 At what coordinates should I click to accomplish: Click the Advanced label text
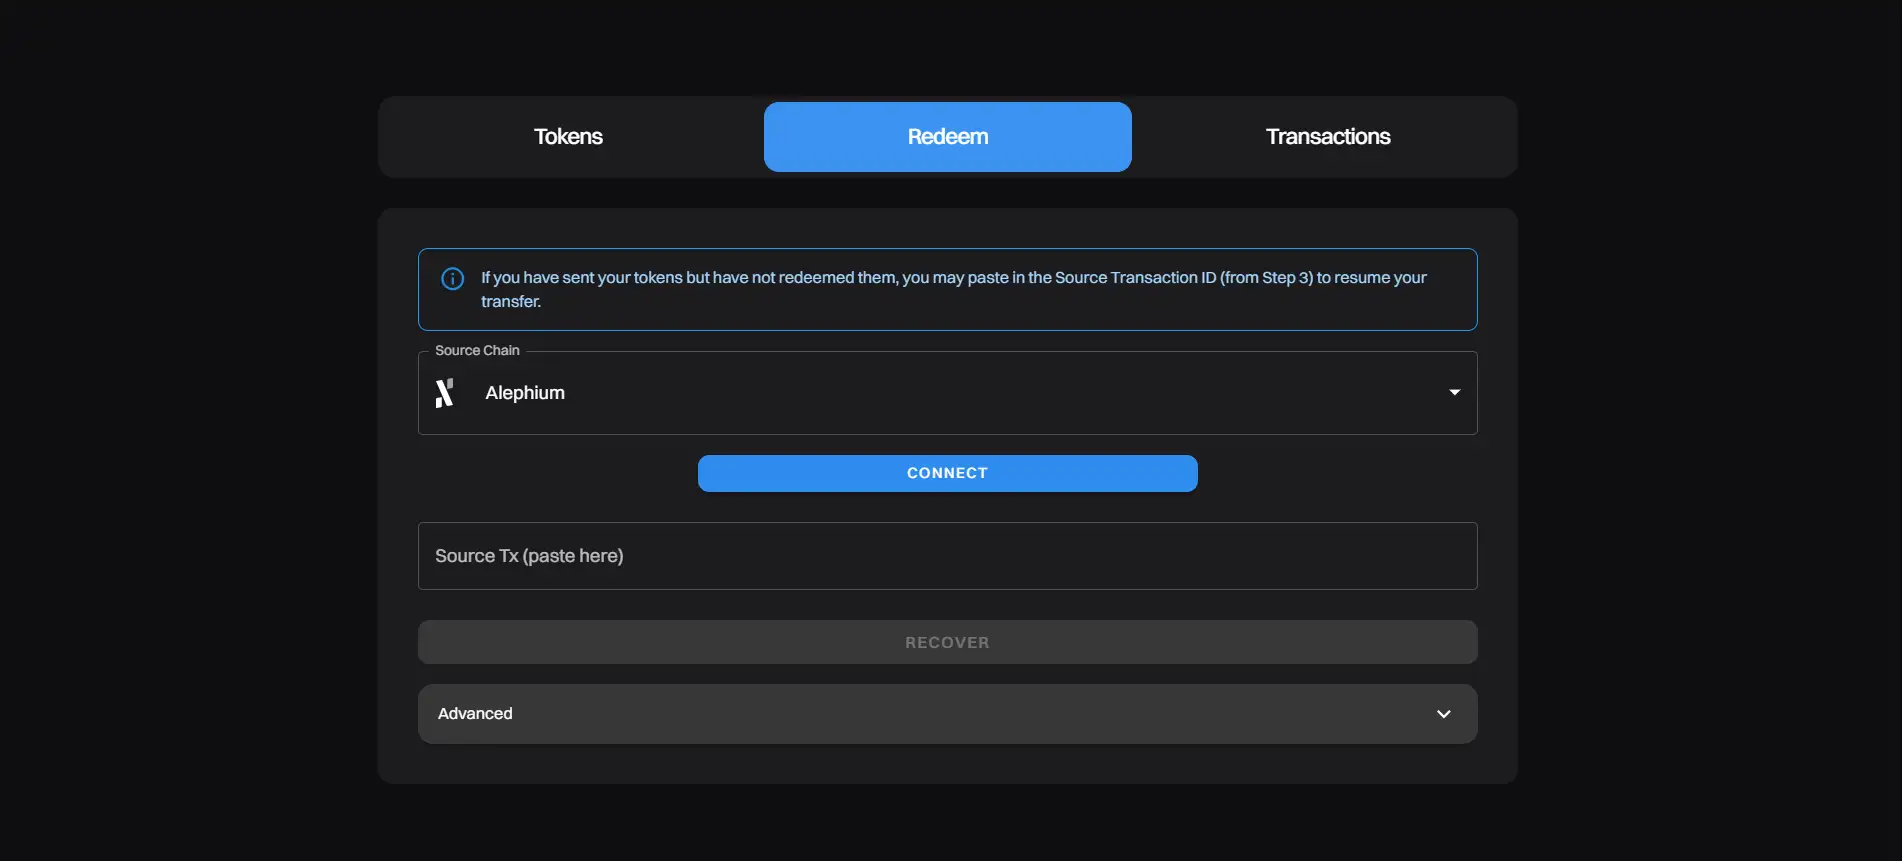coord(475,714)
